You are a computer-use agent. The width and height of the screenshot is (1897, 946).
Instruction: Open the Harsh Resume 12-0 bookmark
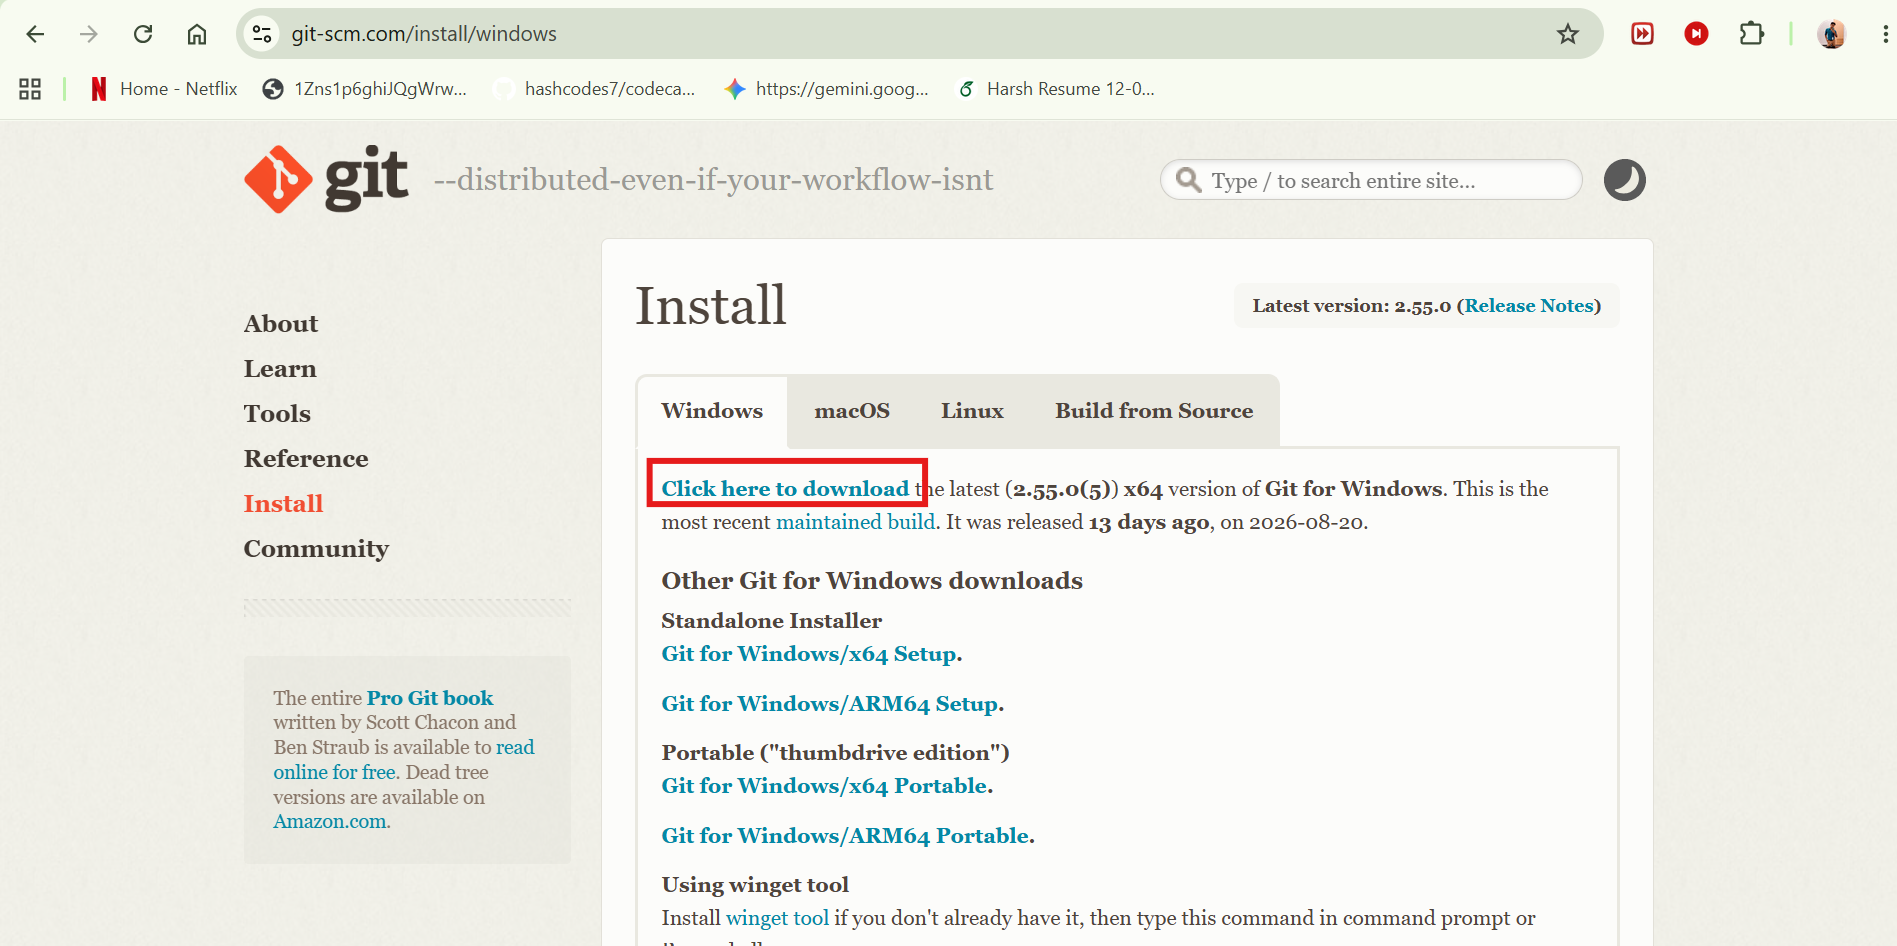pyautogui.click(x=1056, y=89)
